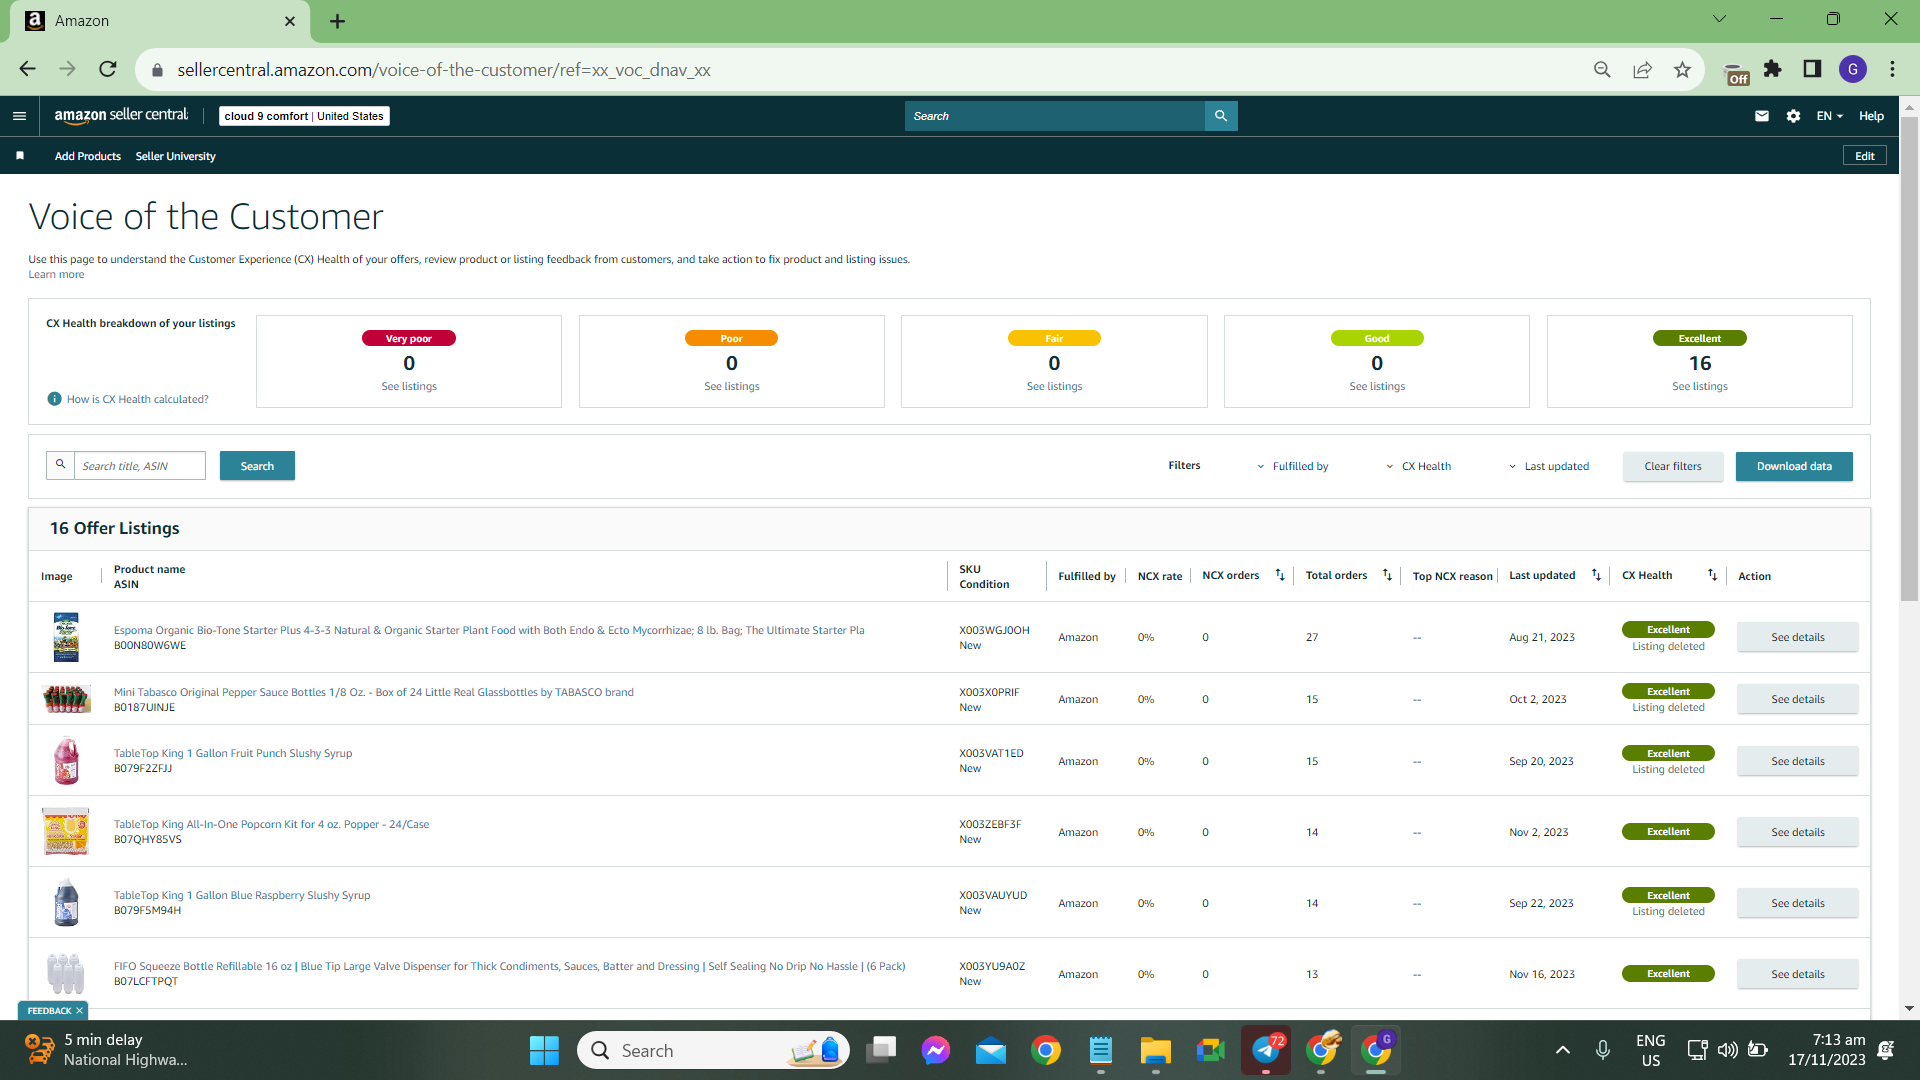Click the page vertical scrollbar

click(1909, 360)
